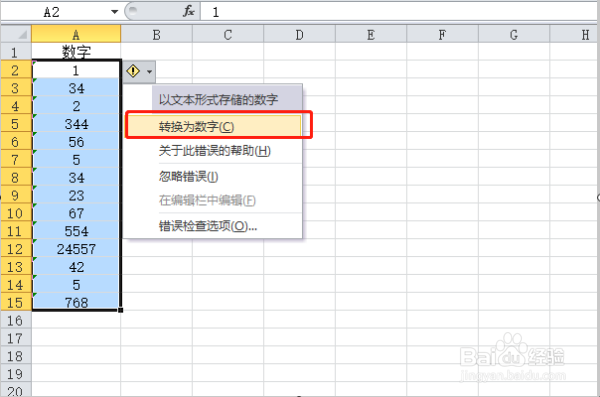600x397 pixels.
Task: Select row 1 header
Action: point(16,51)
